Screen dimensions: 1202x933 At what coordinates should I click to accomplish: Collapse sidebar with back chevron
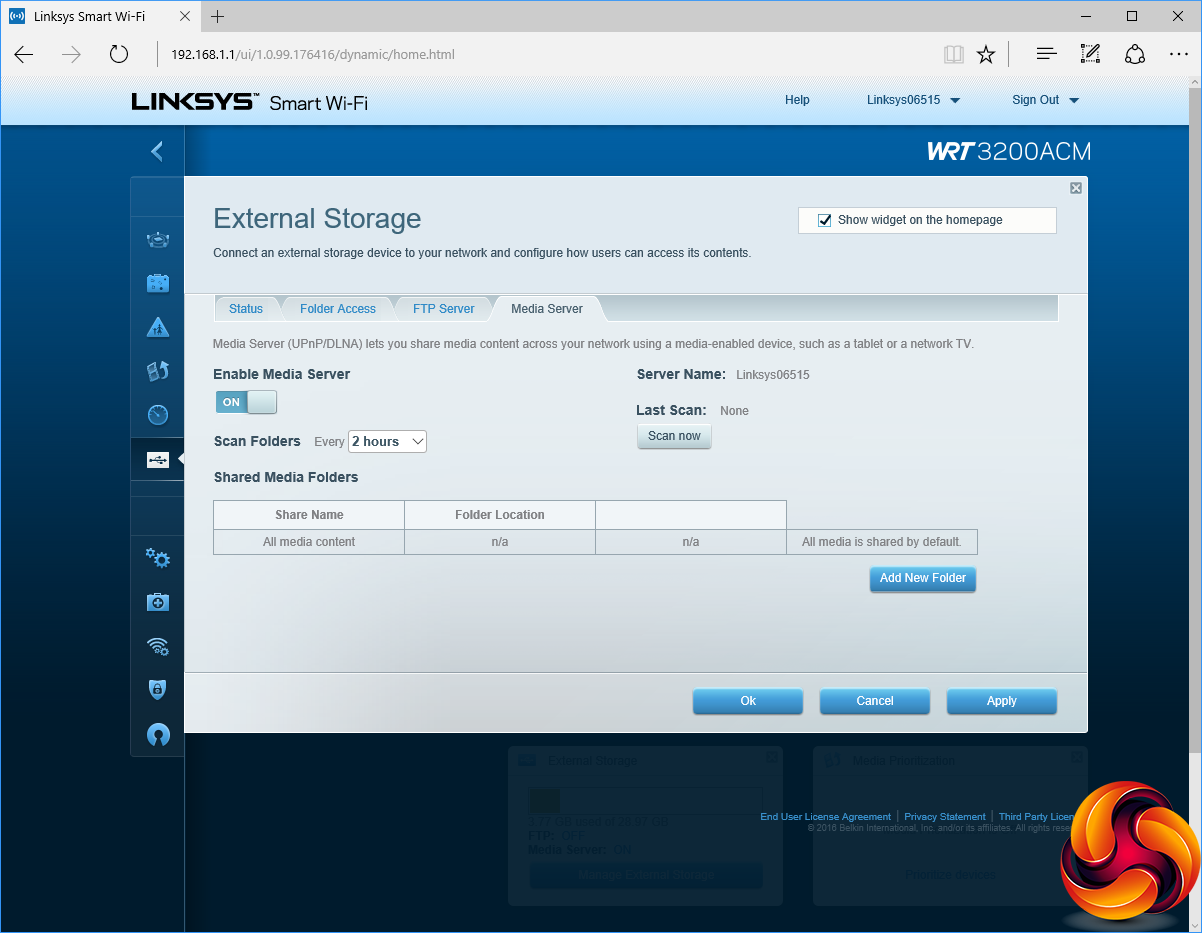(x=157, y=151)
